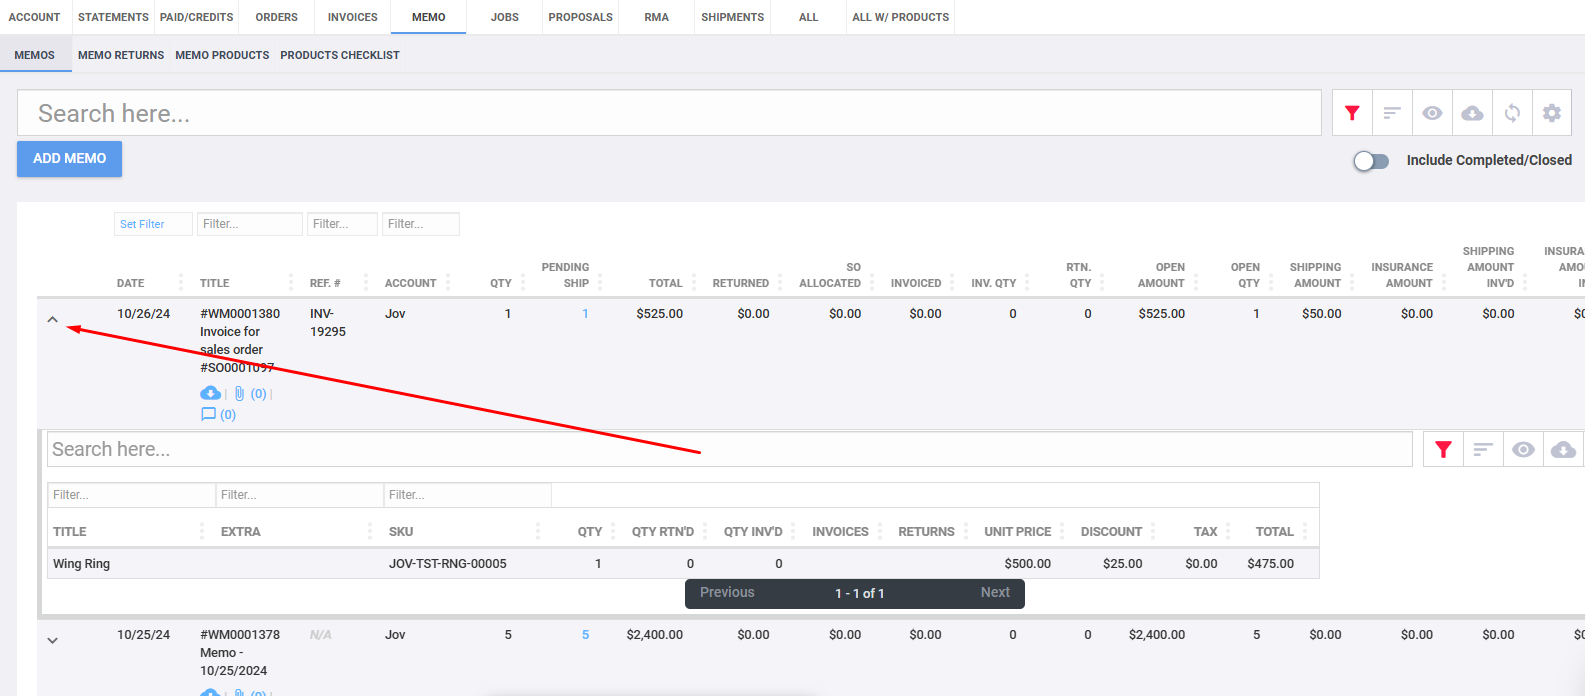This screenshot has width=1585, height=696.
Task: Focus the nested products search field
Action: pyautogui.click(x=729, y=450)
